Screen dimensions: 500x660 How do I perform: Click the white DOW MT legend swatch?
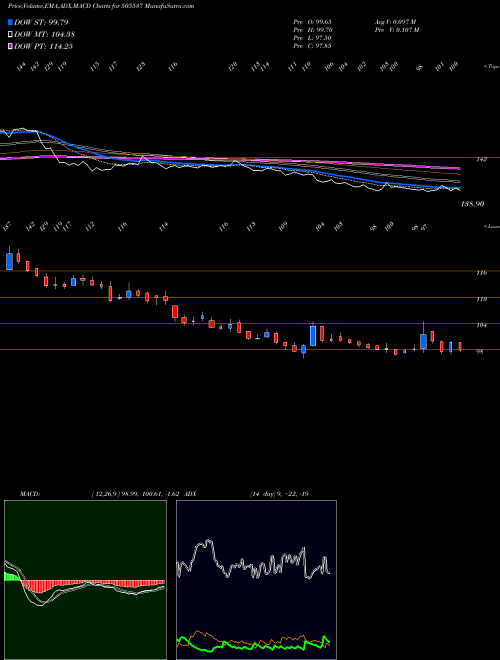click(11, 35)
